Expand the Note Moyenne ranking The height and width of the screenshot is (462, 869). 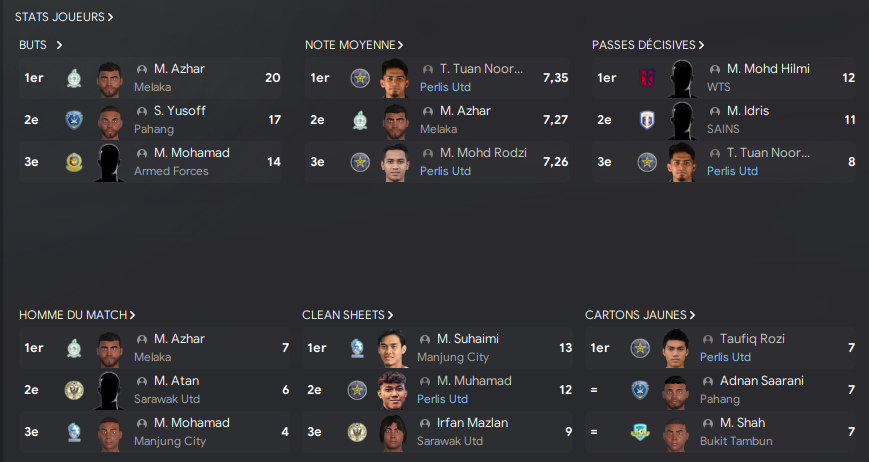pos(354,45)
